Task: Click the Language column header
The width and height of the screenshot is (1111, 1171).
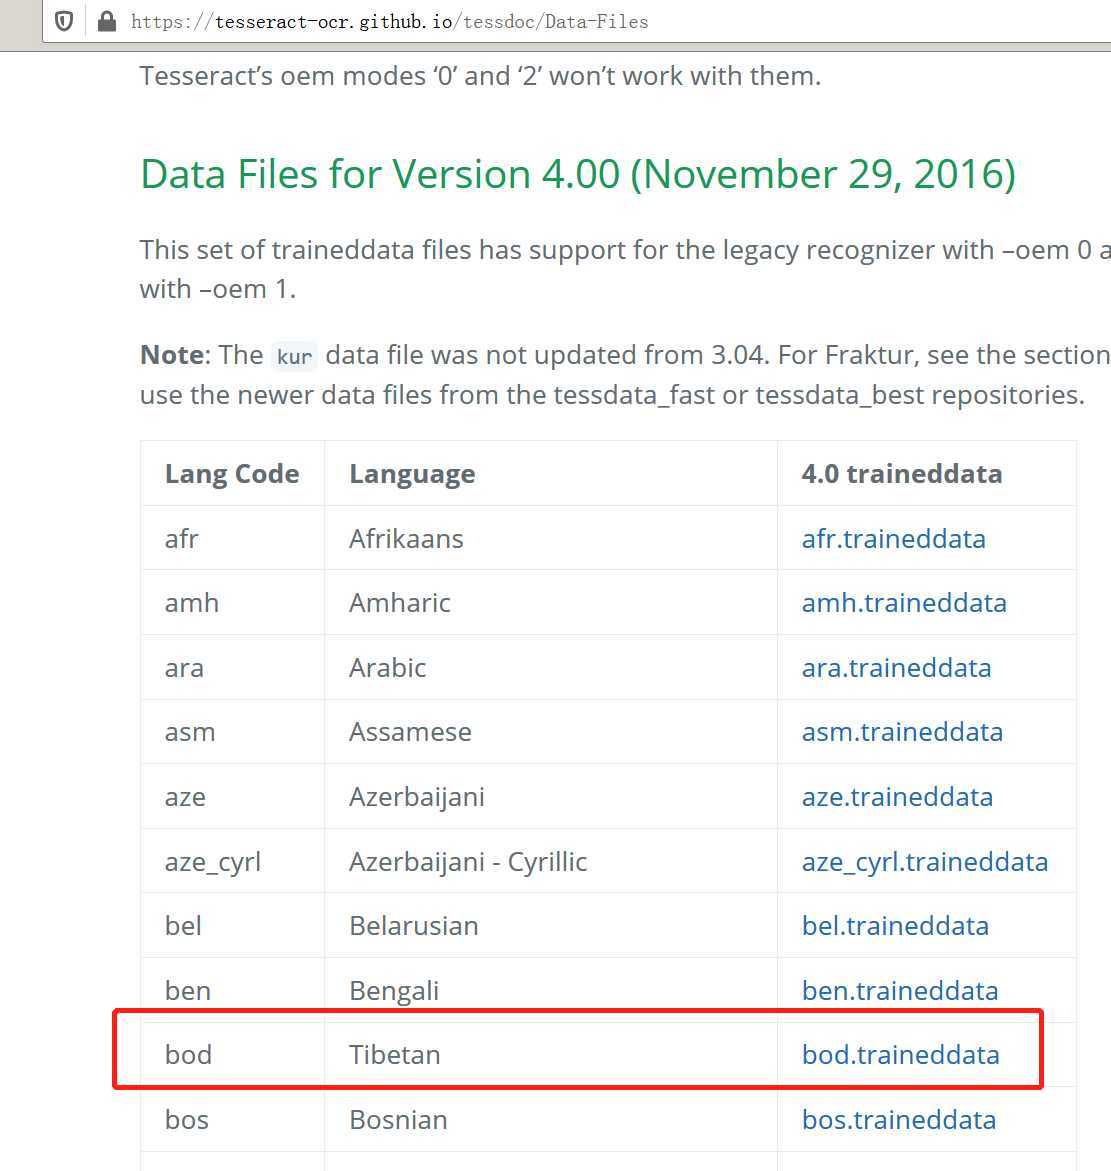Action: (x=412, y=474)
